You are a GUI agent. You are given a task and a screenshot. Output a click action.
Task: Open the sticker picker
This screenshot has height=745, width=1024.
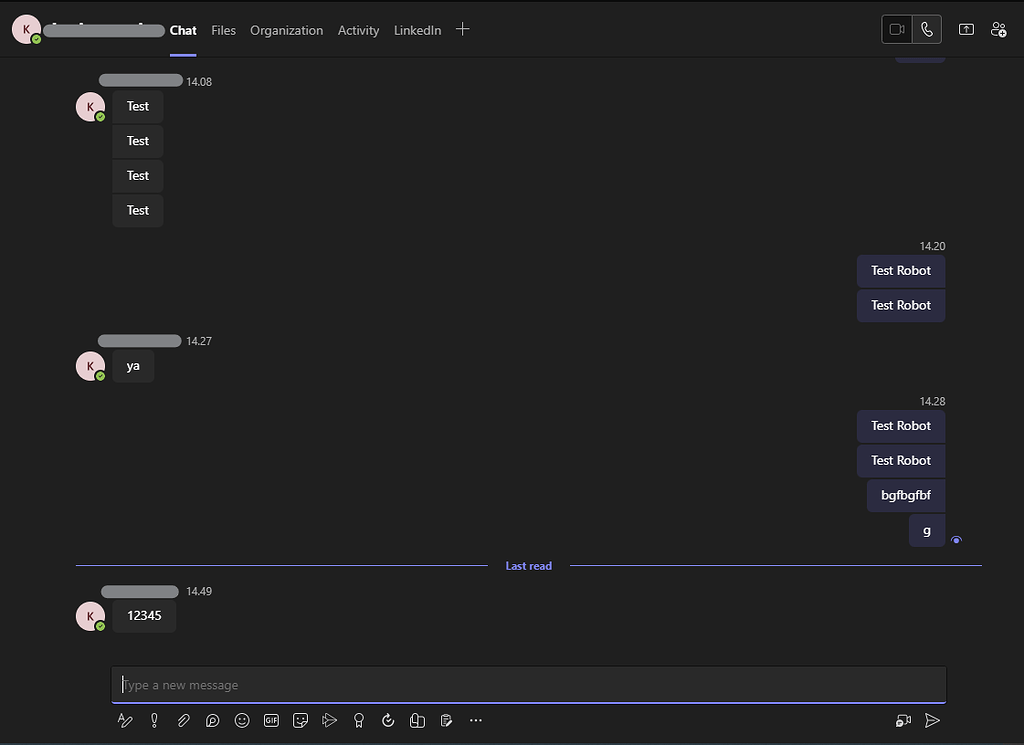[x=300, y=720]
